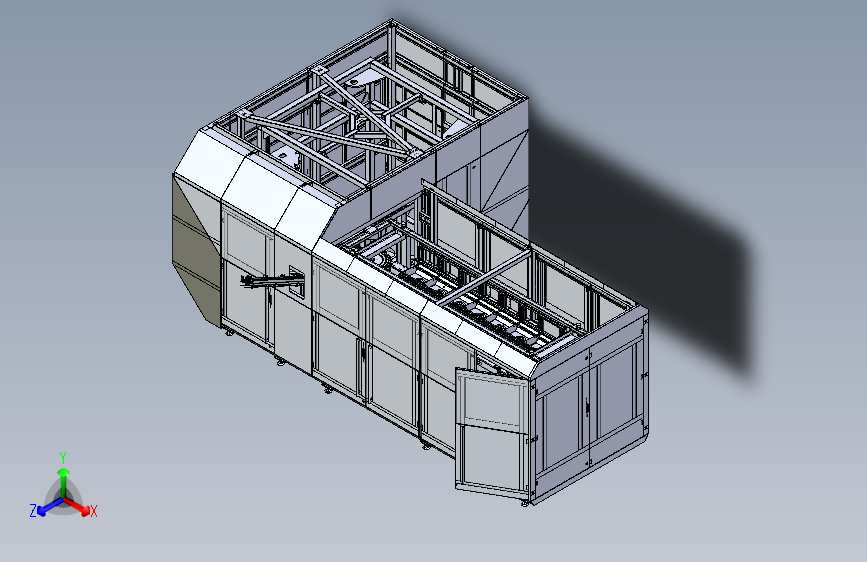
Task: Select the robotic arm protruding from the side window
Action: pos(272,280)
